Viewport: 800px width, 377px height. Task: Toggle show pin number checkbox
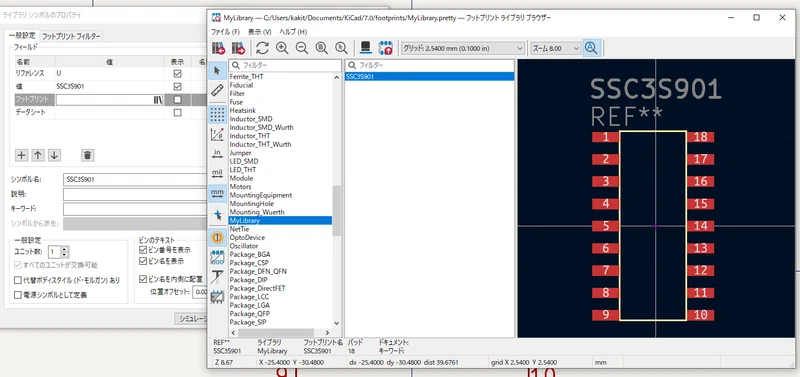pos(143,250)
